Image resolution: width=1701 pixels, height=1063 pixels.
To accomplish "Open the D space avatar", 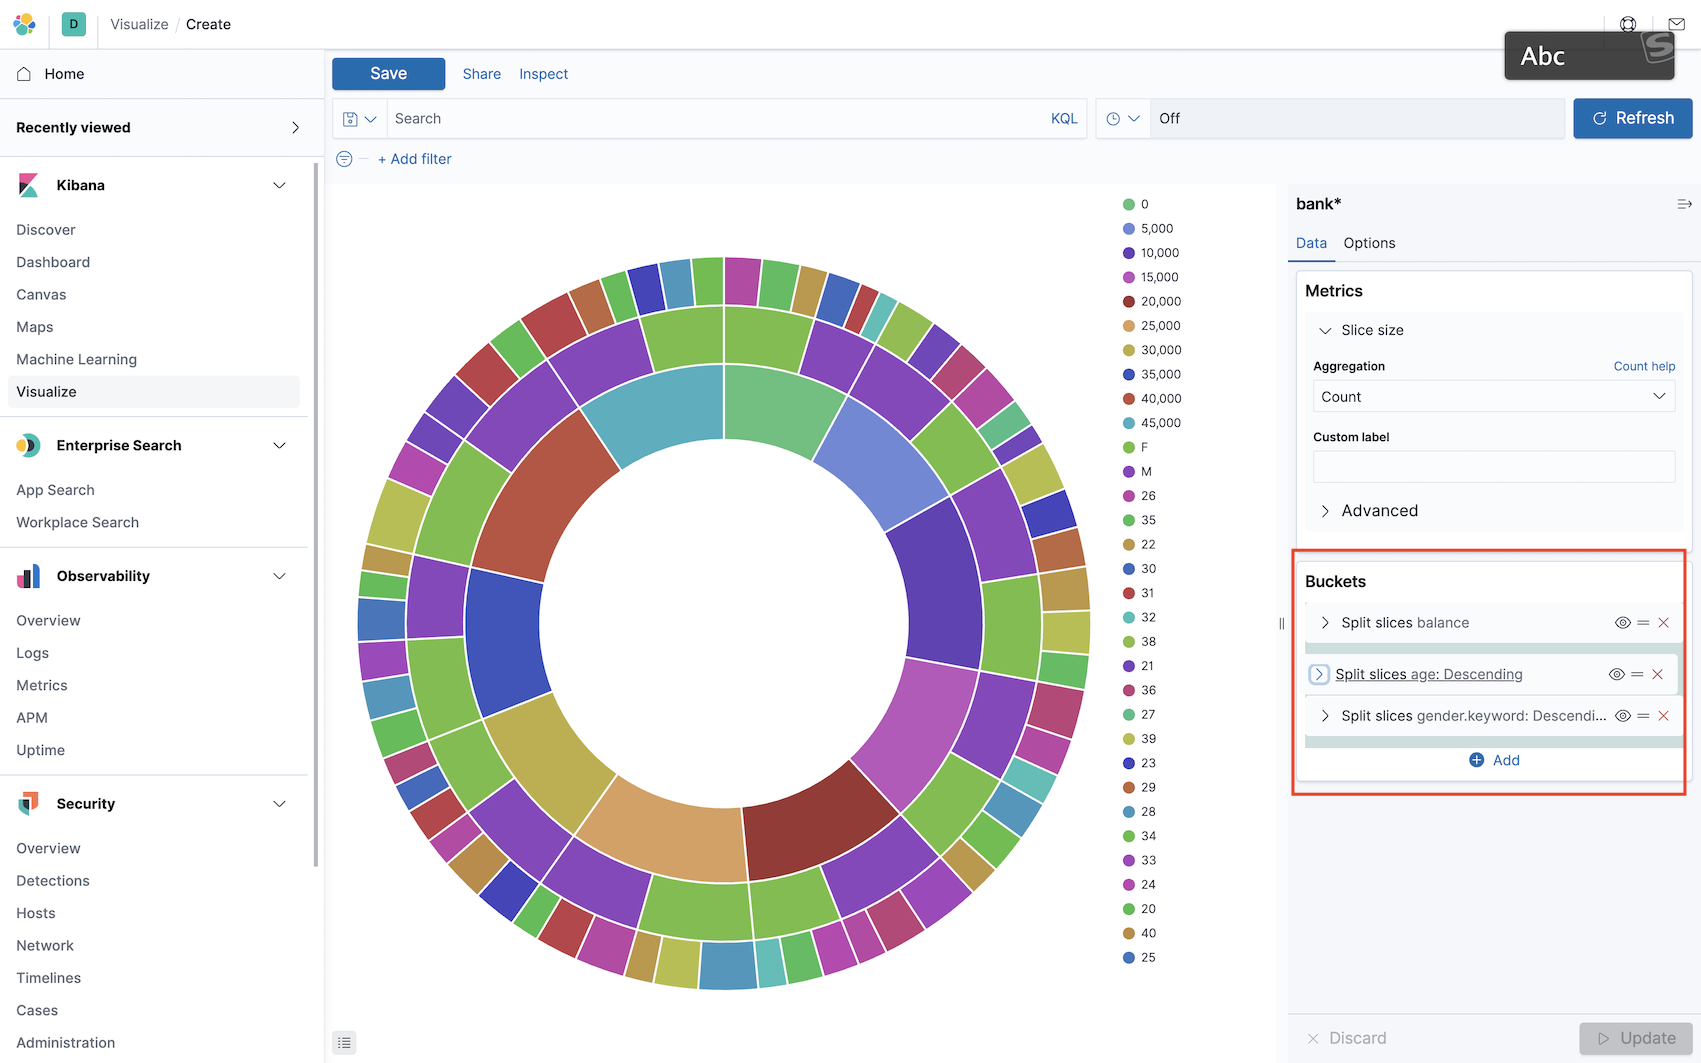I will (74, 24).
